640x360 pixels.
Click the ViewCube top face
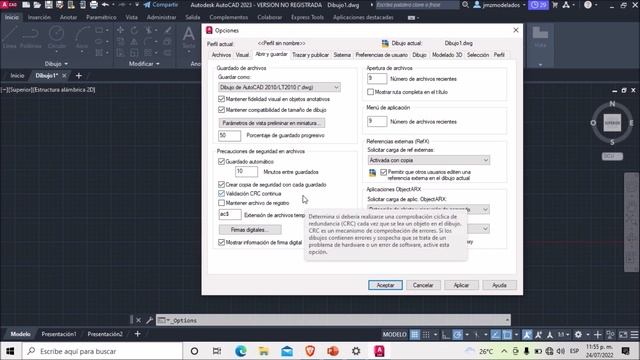tap(612, 123)
